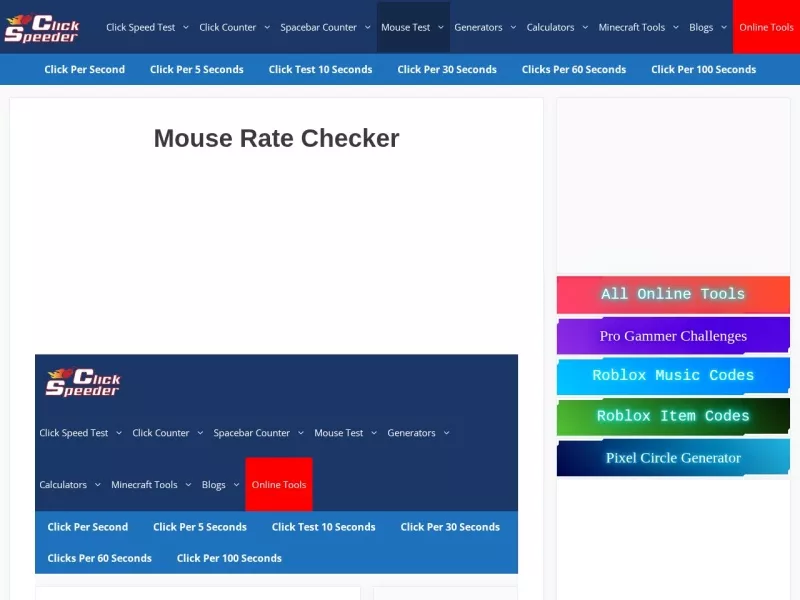Click the red Online Tools button in header
Image resolution: width=800 pixels, height=600 pixels.
[766, 27]
